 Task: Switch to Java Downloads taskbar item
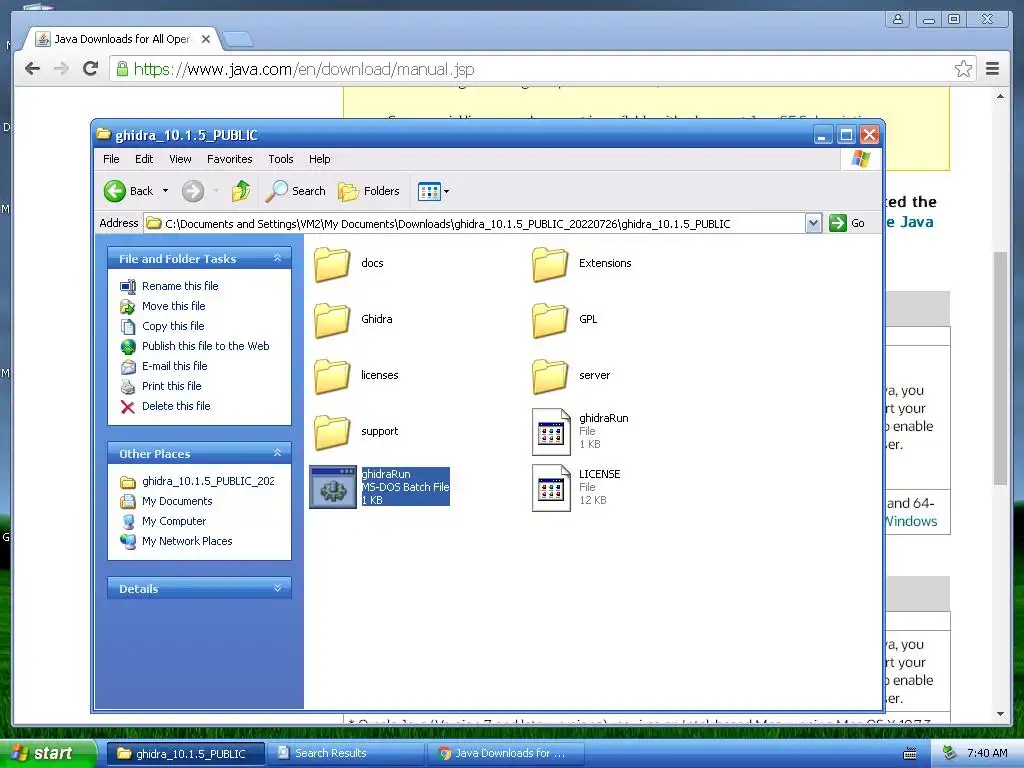coord(505,753)
